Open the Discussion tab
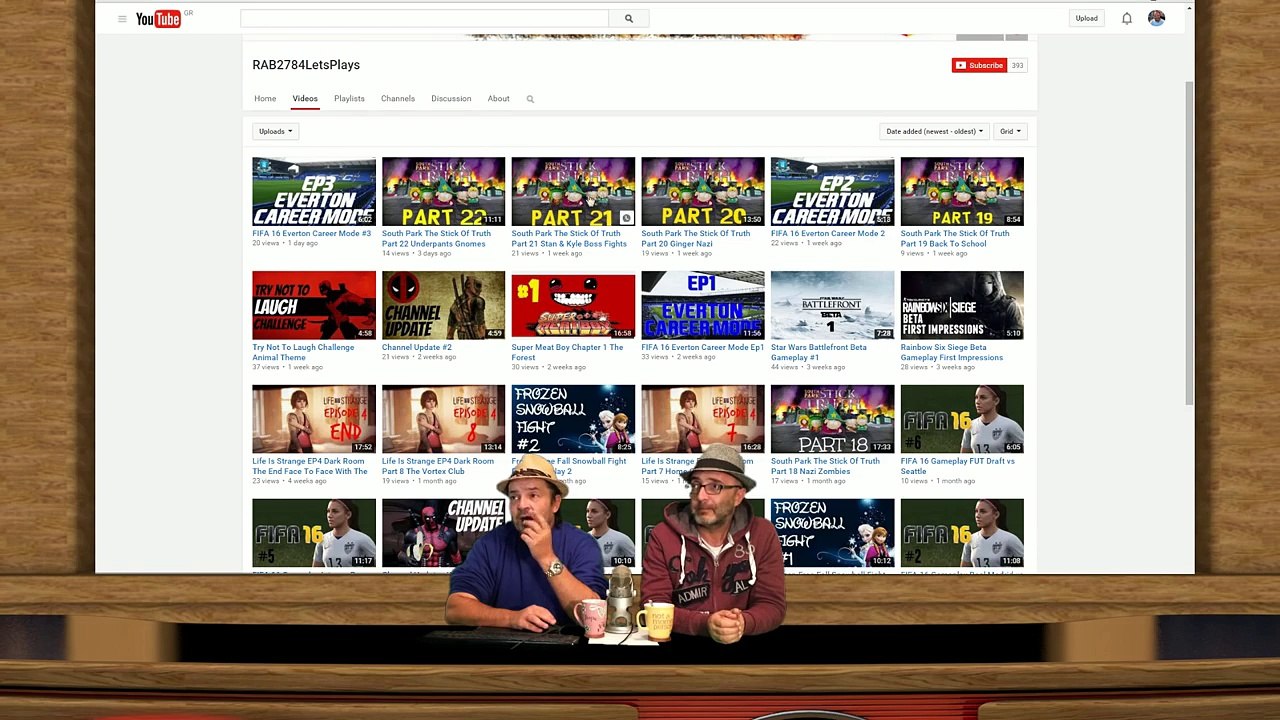The height and width of the screenshot is (720, 1280). coord(451,99)
